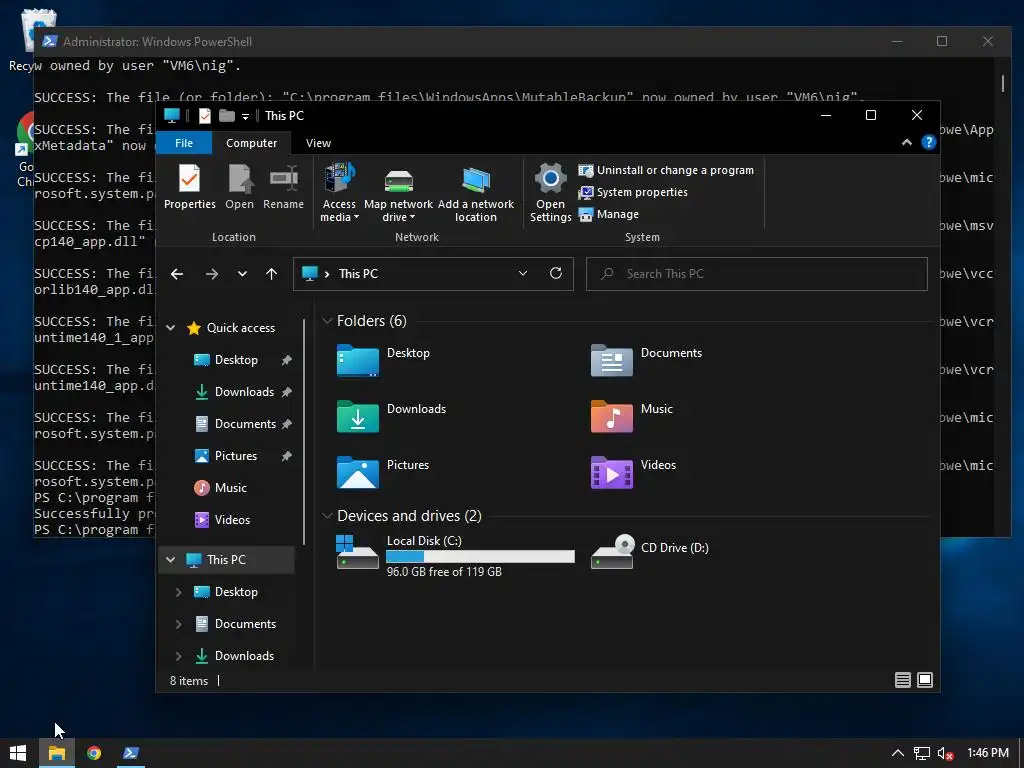This screenshot has width=1024, height=768.
Task: Open System properties
Action: pos(633,193)
